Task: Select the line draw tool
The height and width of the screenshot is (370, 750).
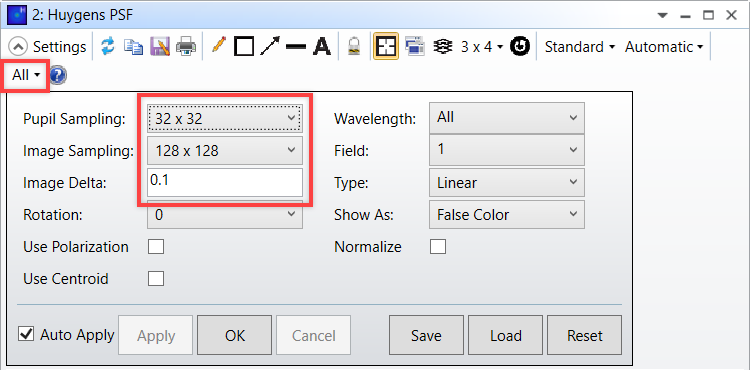Action: coord(296,47)
